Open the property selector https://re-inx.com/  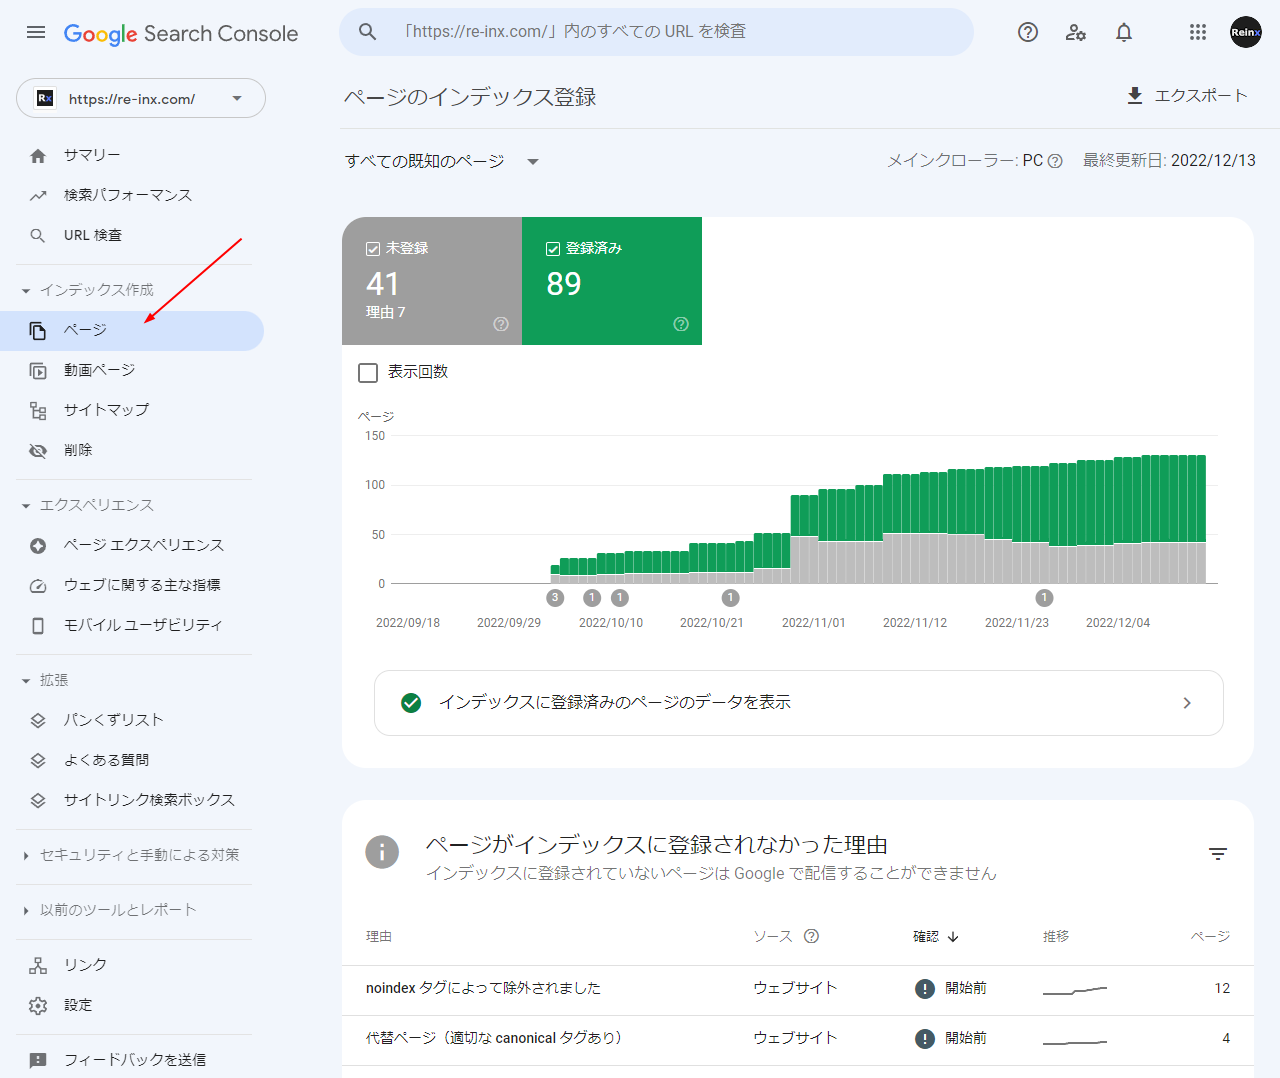(x=141, y=98)
